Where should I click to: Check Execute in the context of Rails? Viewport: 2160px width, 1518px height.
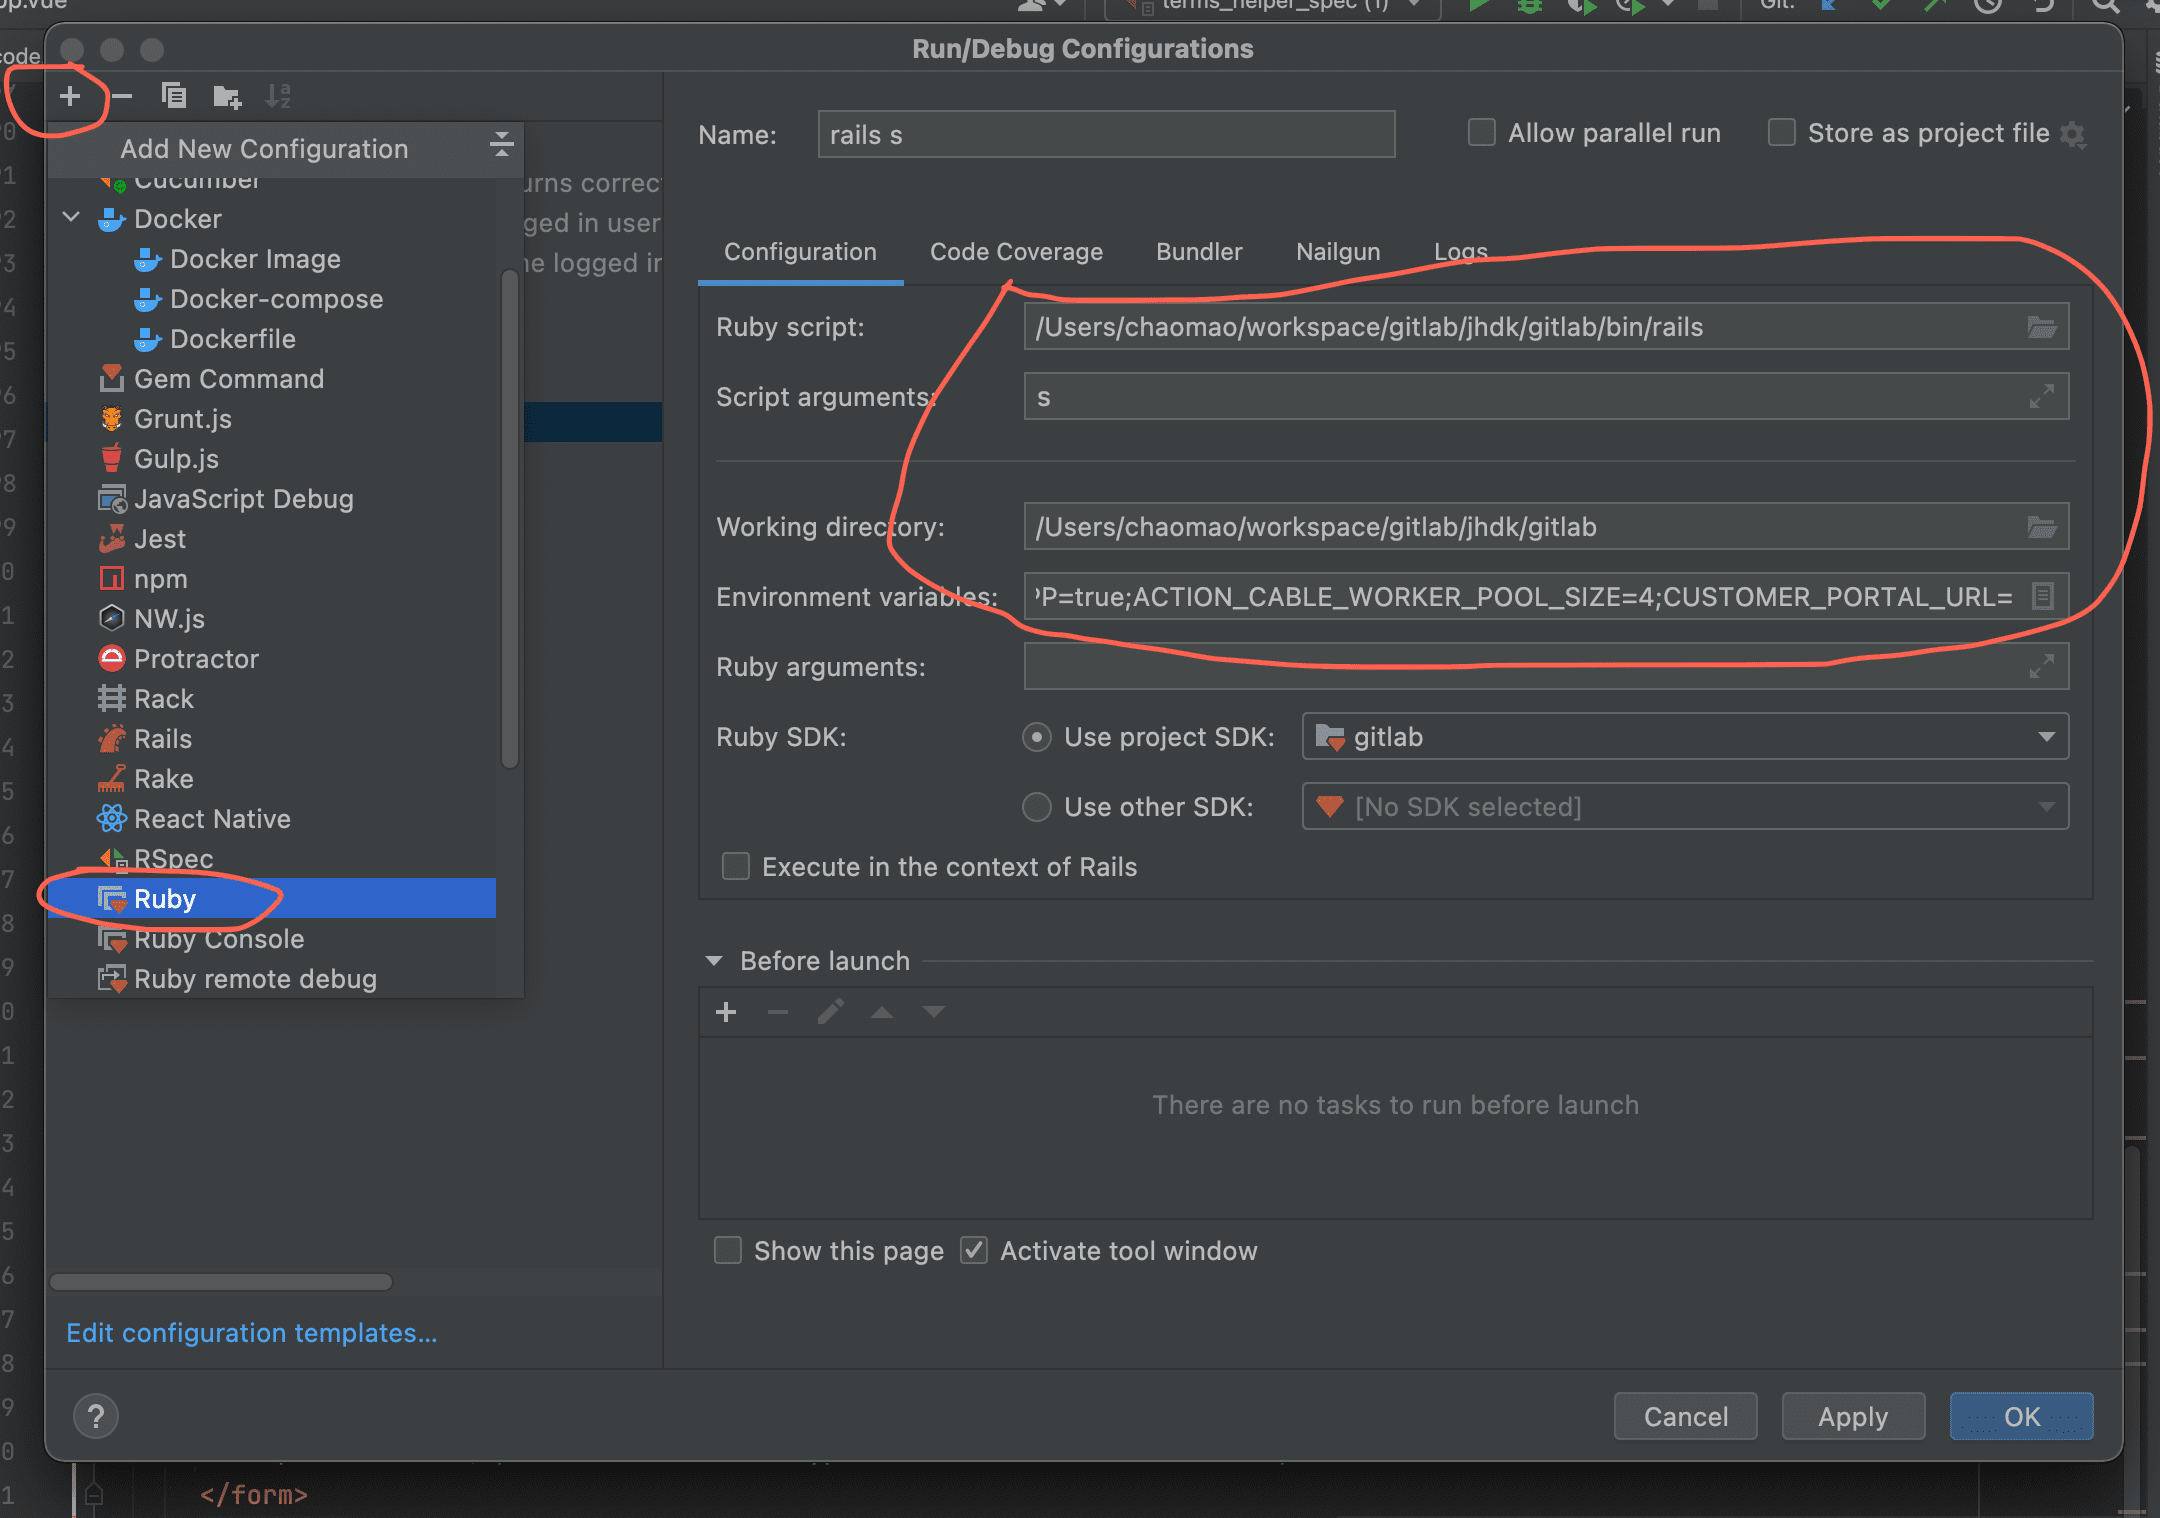(x=736, y=866)
